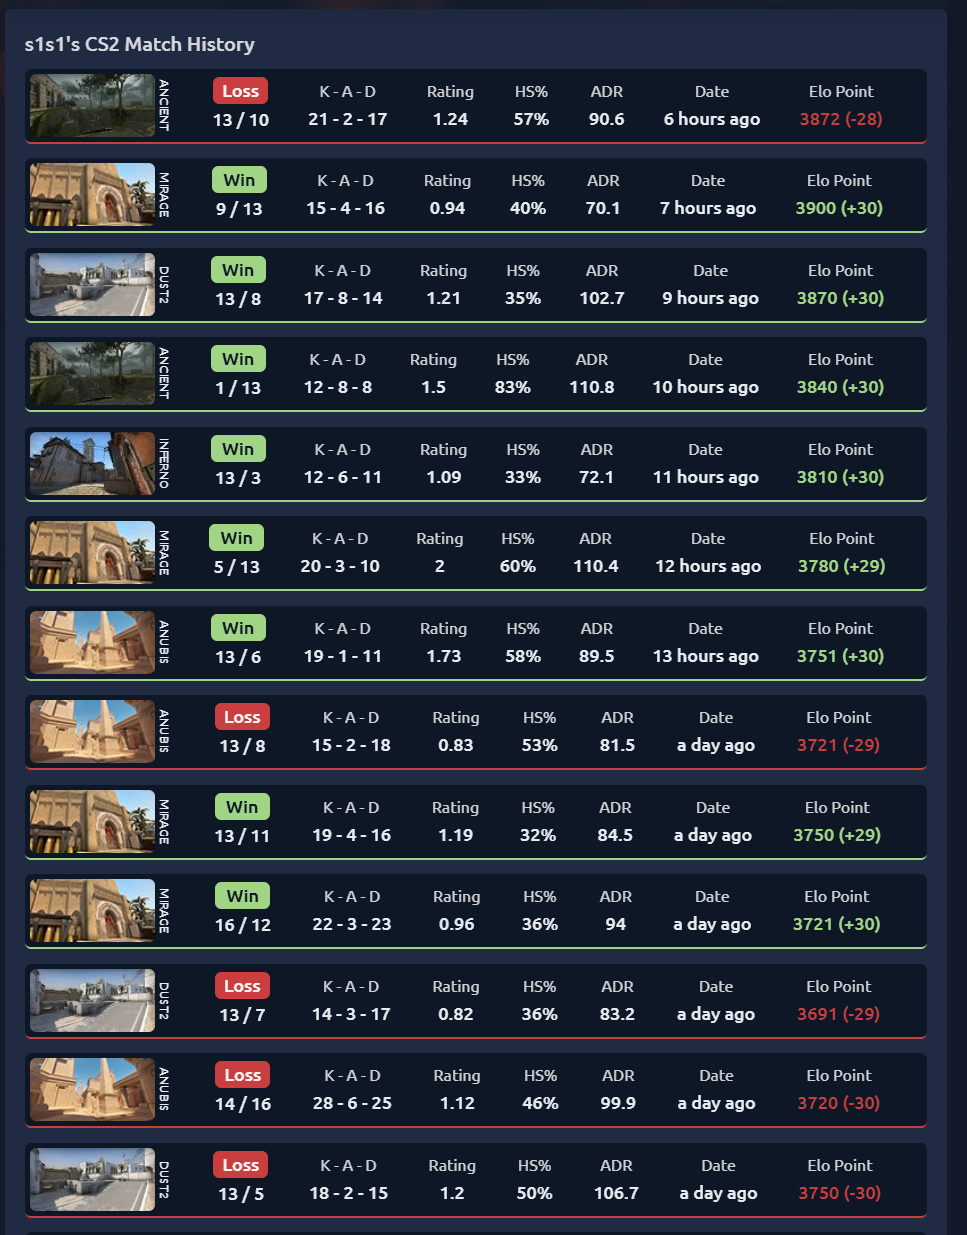The image size is (967, 1235).
Task: Click the date 11 hours ago
Action: tap(705, 477)
